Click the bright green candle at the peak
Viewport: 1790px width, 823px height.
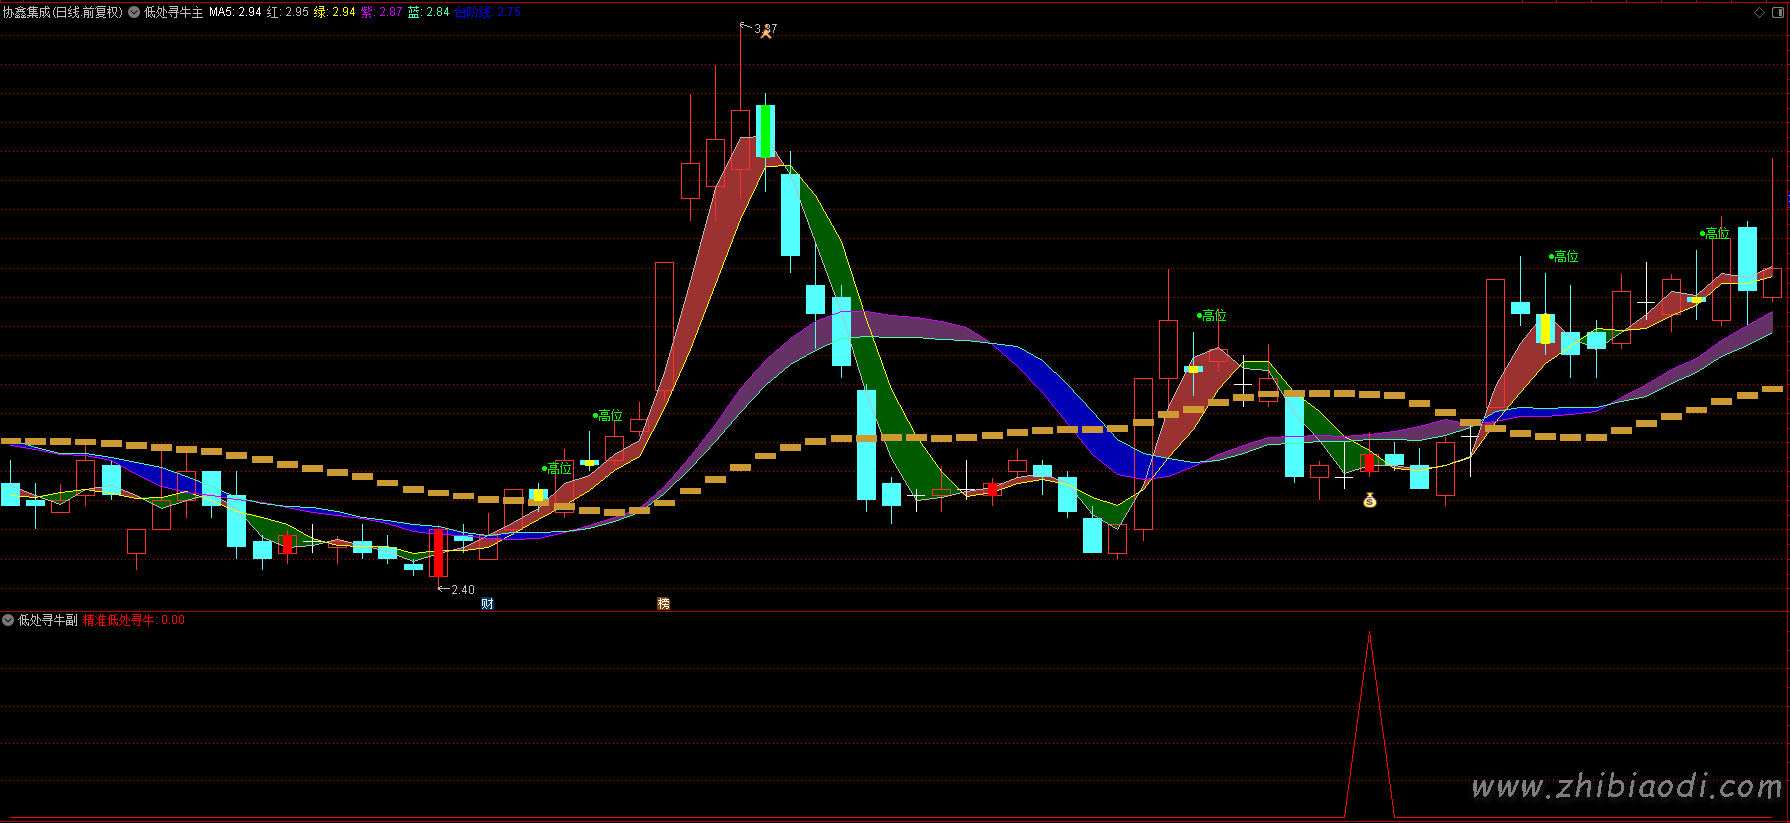coord(765,131)
